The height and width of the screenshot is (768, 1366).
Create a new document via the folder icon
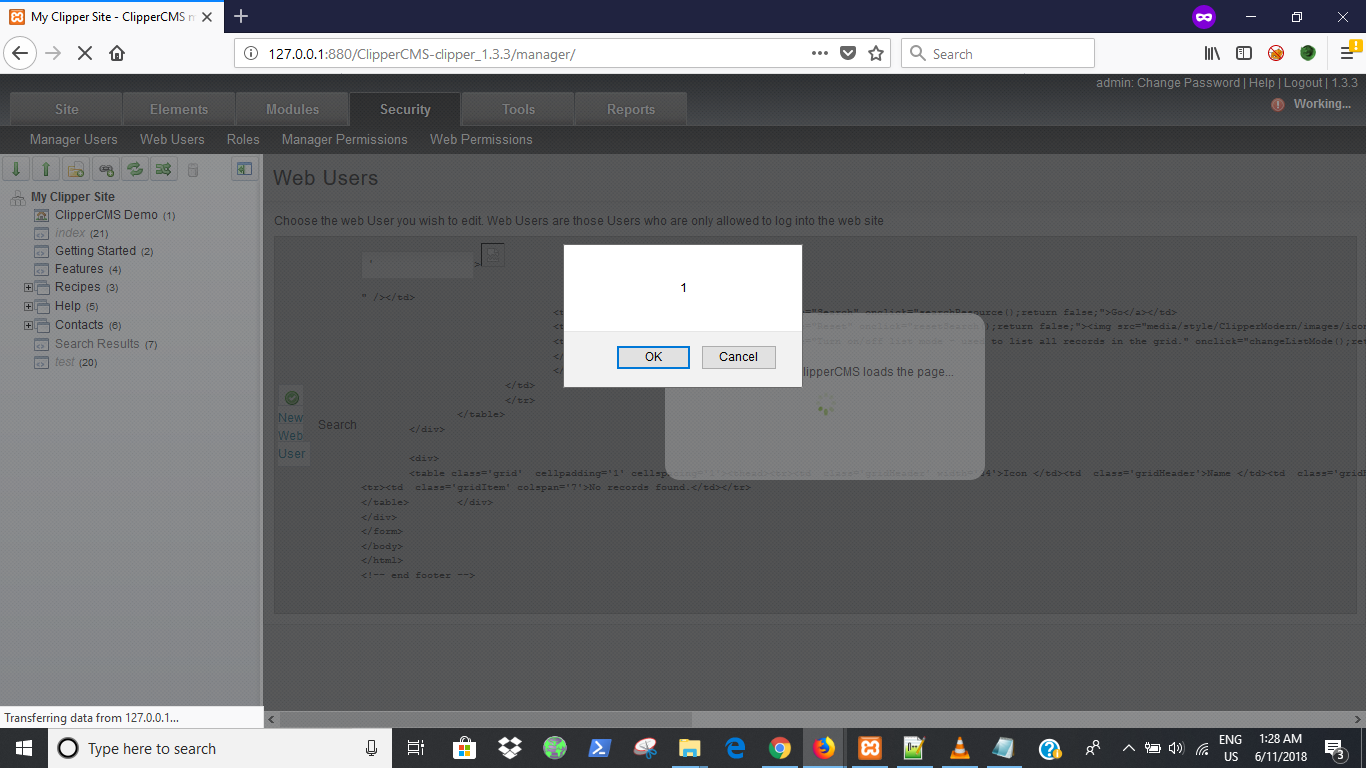tap(75, 169)
